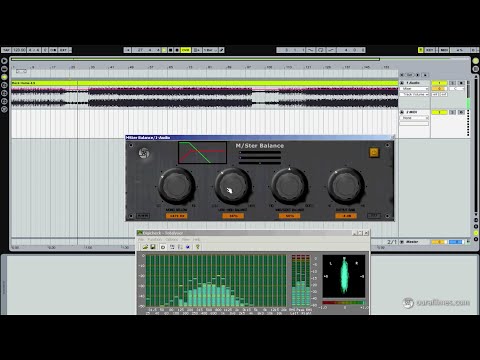
Task: Click the yellow Arrangement View selector
Action: (x=476, y=61)
